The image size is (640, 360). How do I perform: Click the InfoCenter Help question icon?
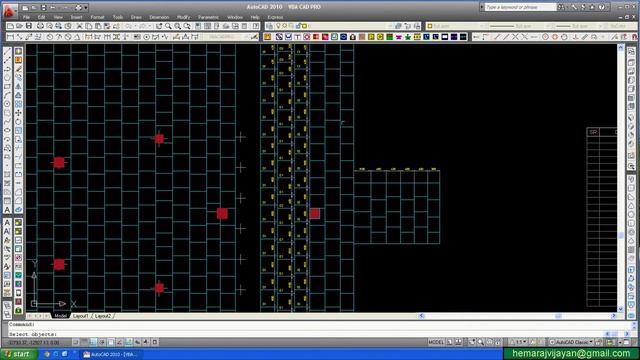coord(602,7)
